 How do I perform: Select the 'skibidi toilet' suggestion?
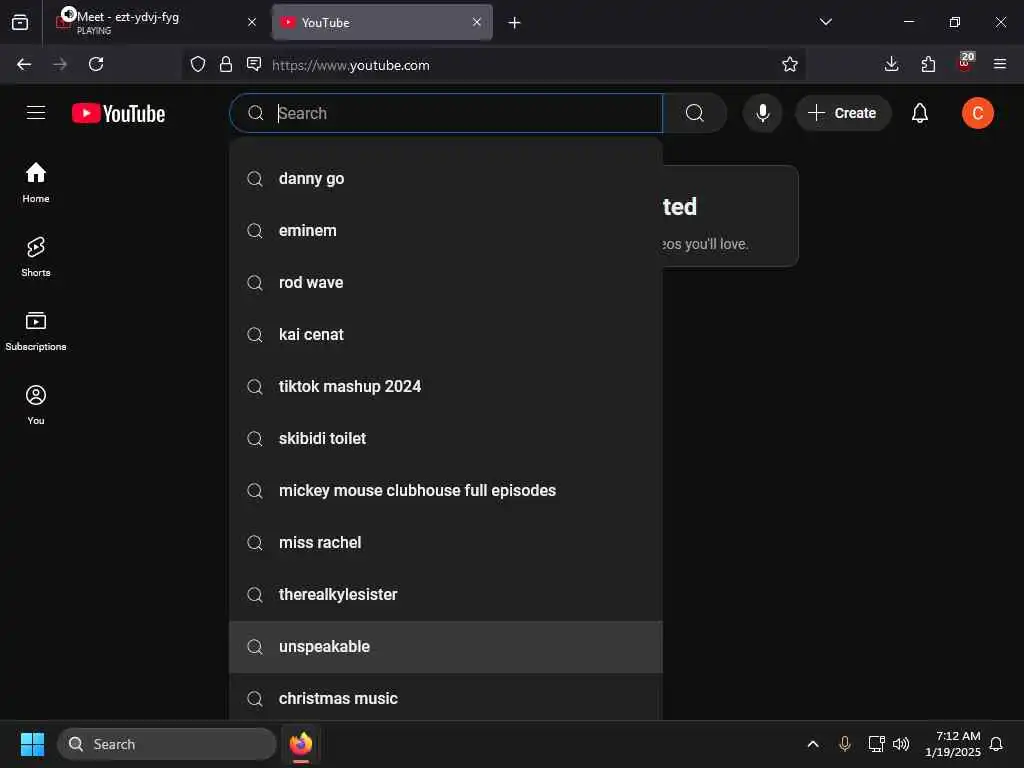coord(446,438)
